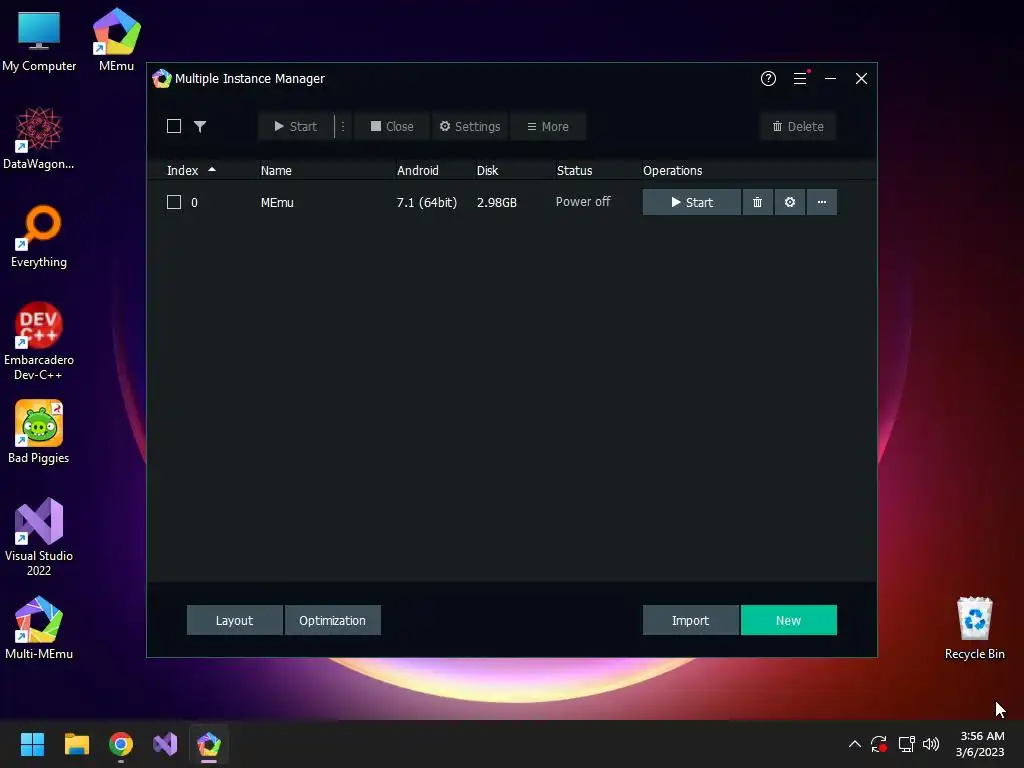Viewport: 1024px width, 768px height.
Task: Open Visual Studio 2022 desktop shortcut
Action: pos(39,537)
